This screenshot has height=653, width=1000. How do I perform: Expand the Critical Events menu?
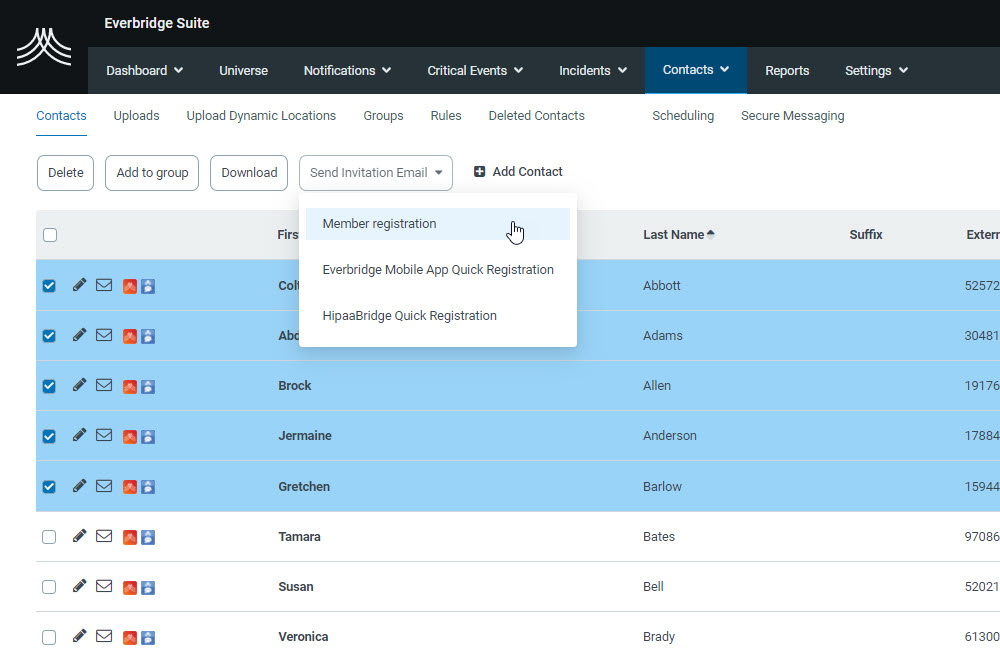click(x=475, y=70)
